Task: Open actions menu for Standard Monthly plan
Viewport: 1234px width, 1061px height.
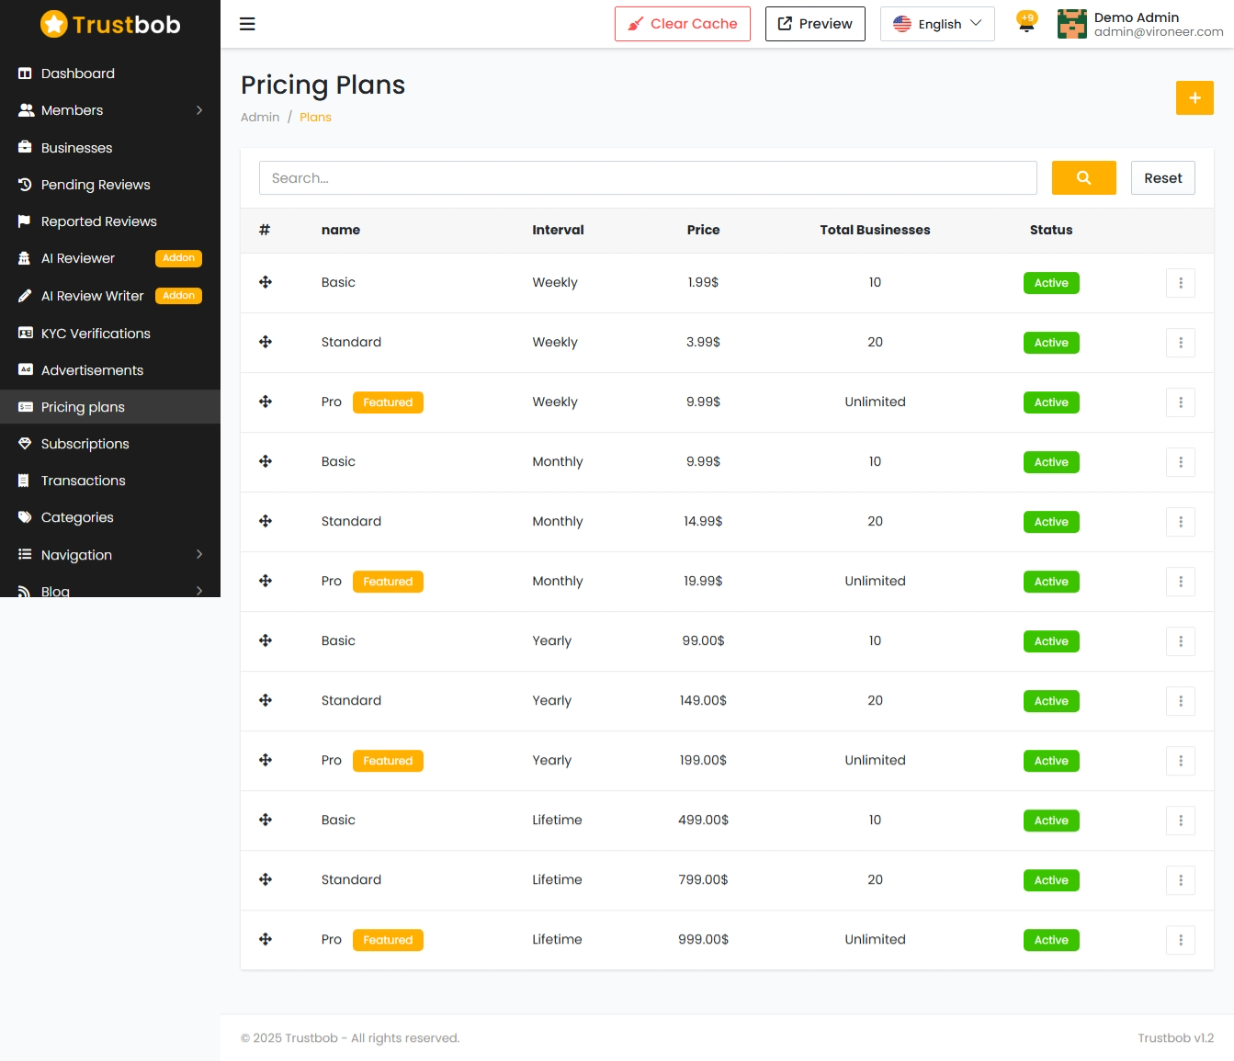Action: point(1180,522)
